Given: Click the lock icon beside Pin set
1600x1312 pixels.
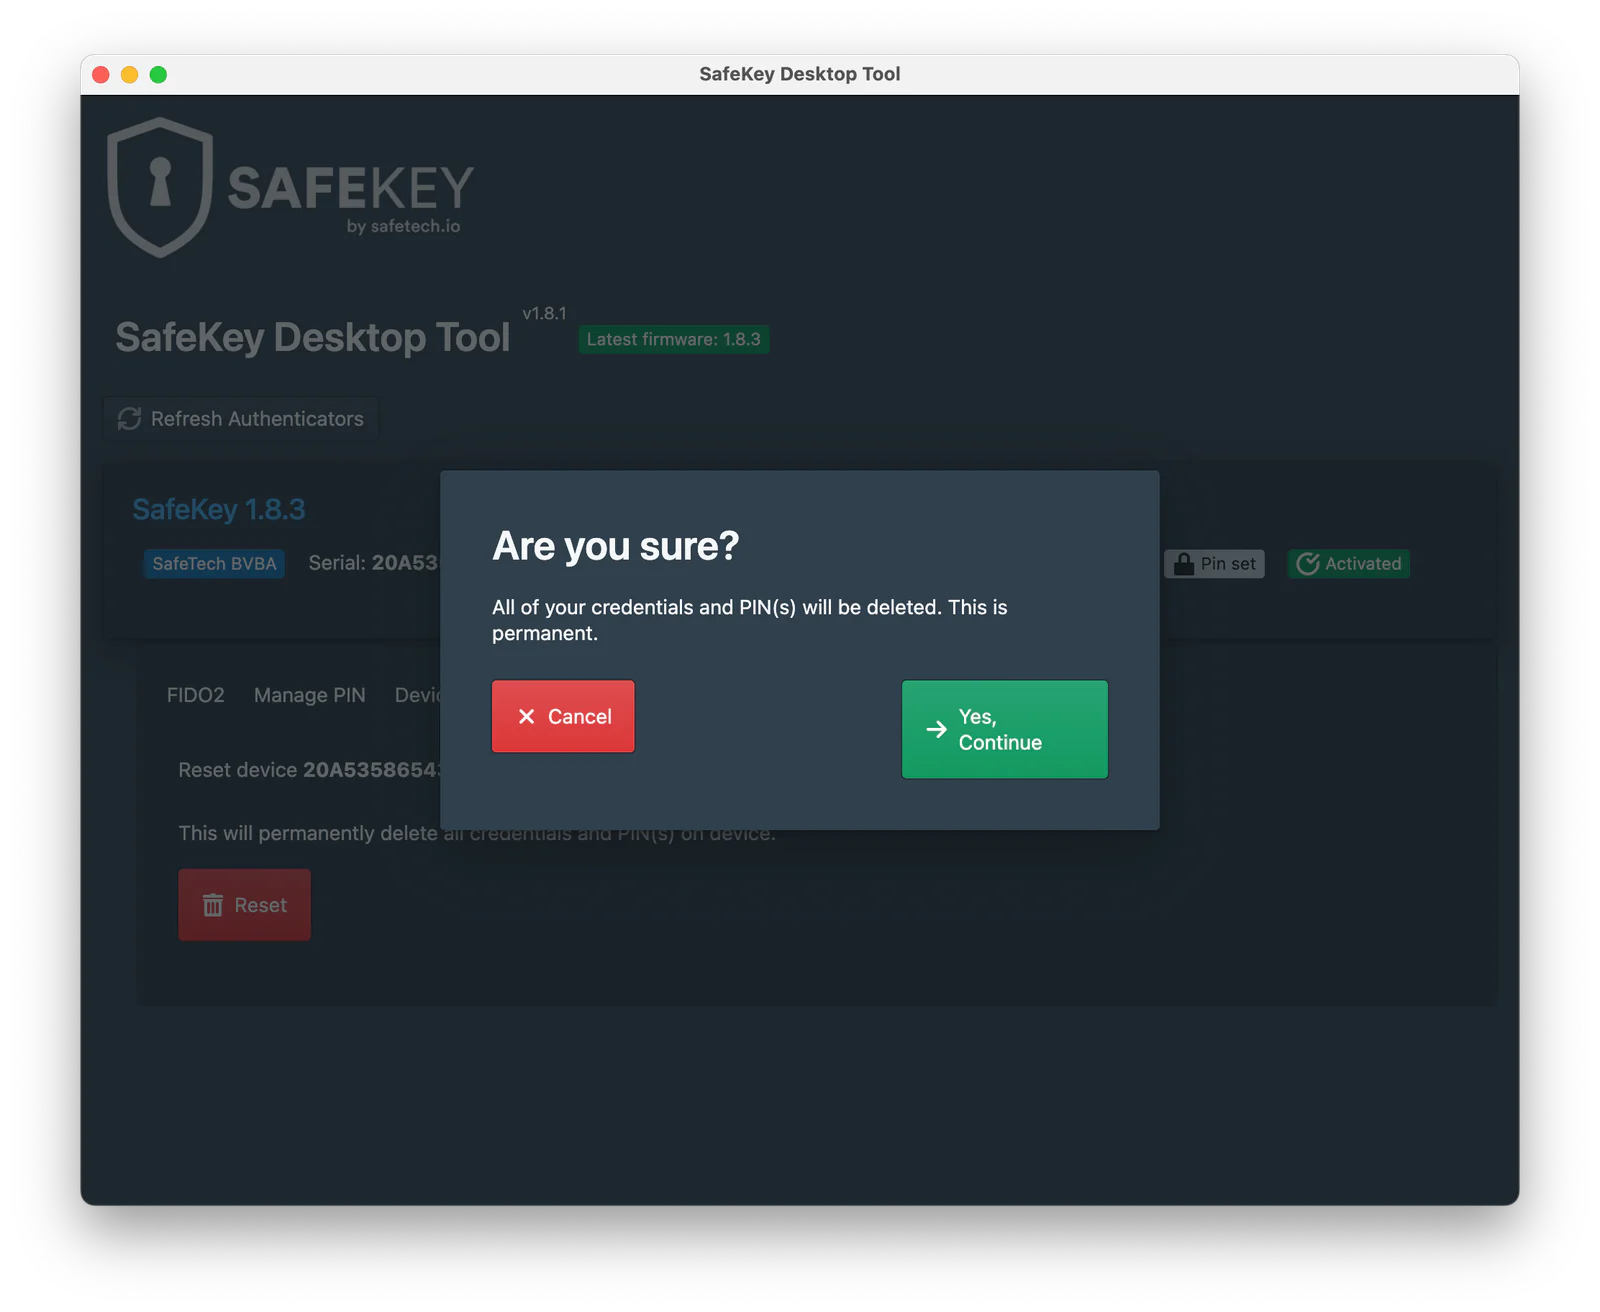Looking at the screenshot, I should [1184, 564].
